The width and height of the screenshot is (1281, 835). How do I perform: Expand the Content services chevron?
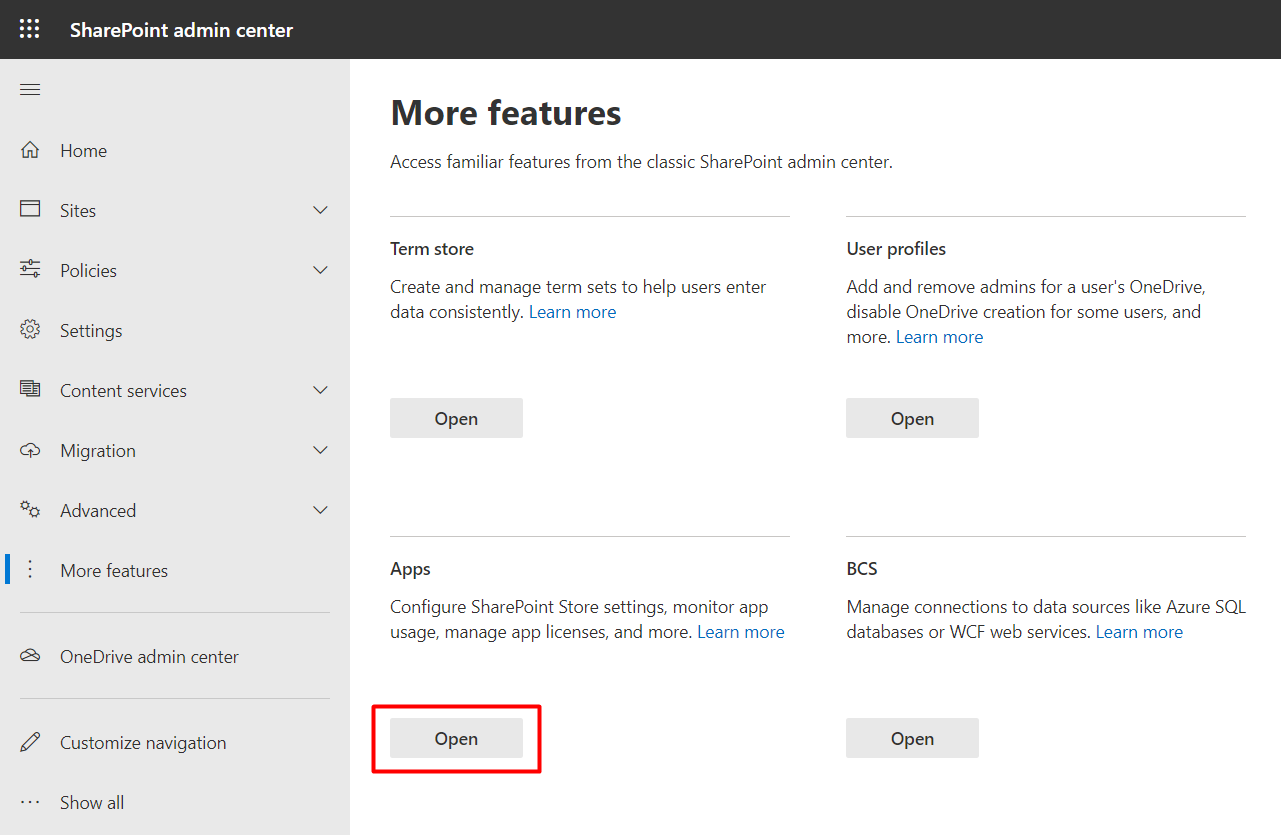[321, 390]
